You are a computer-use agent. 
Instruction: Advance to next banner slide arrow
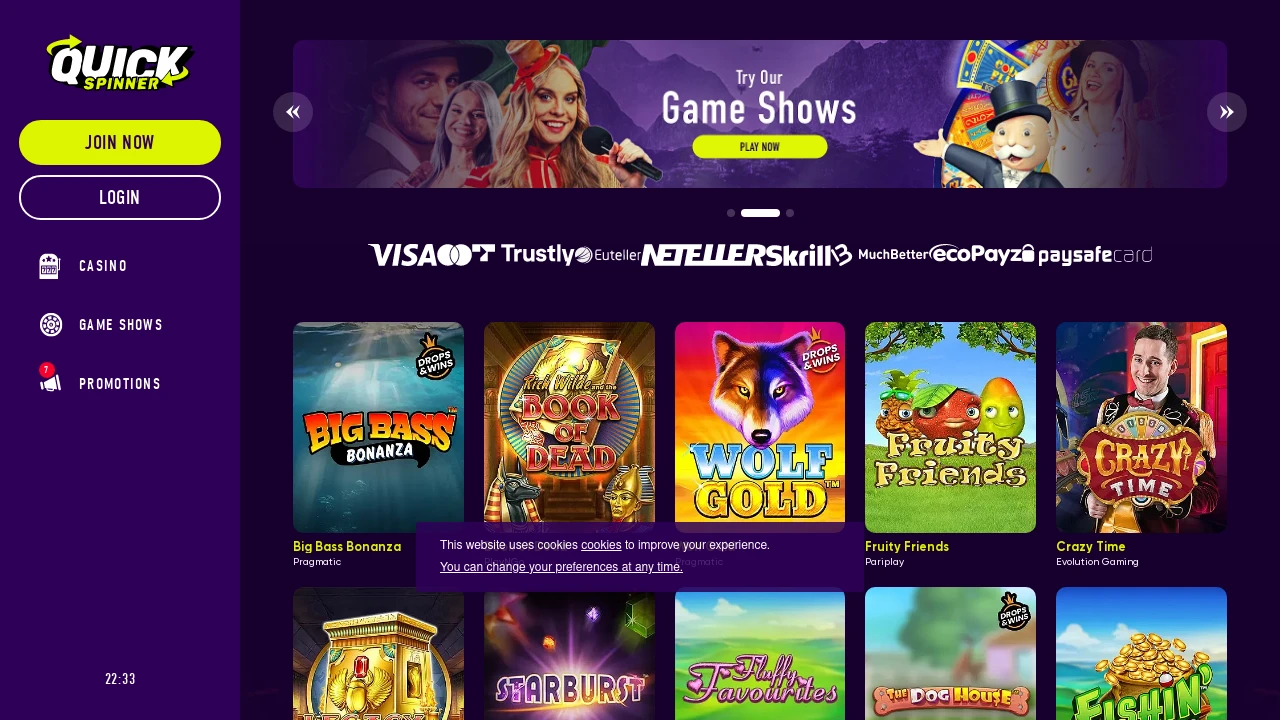[x=1227, y=112]
